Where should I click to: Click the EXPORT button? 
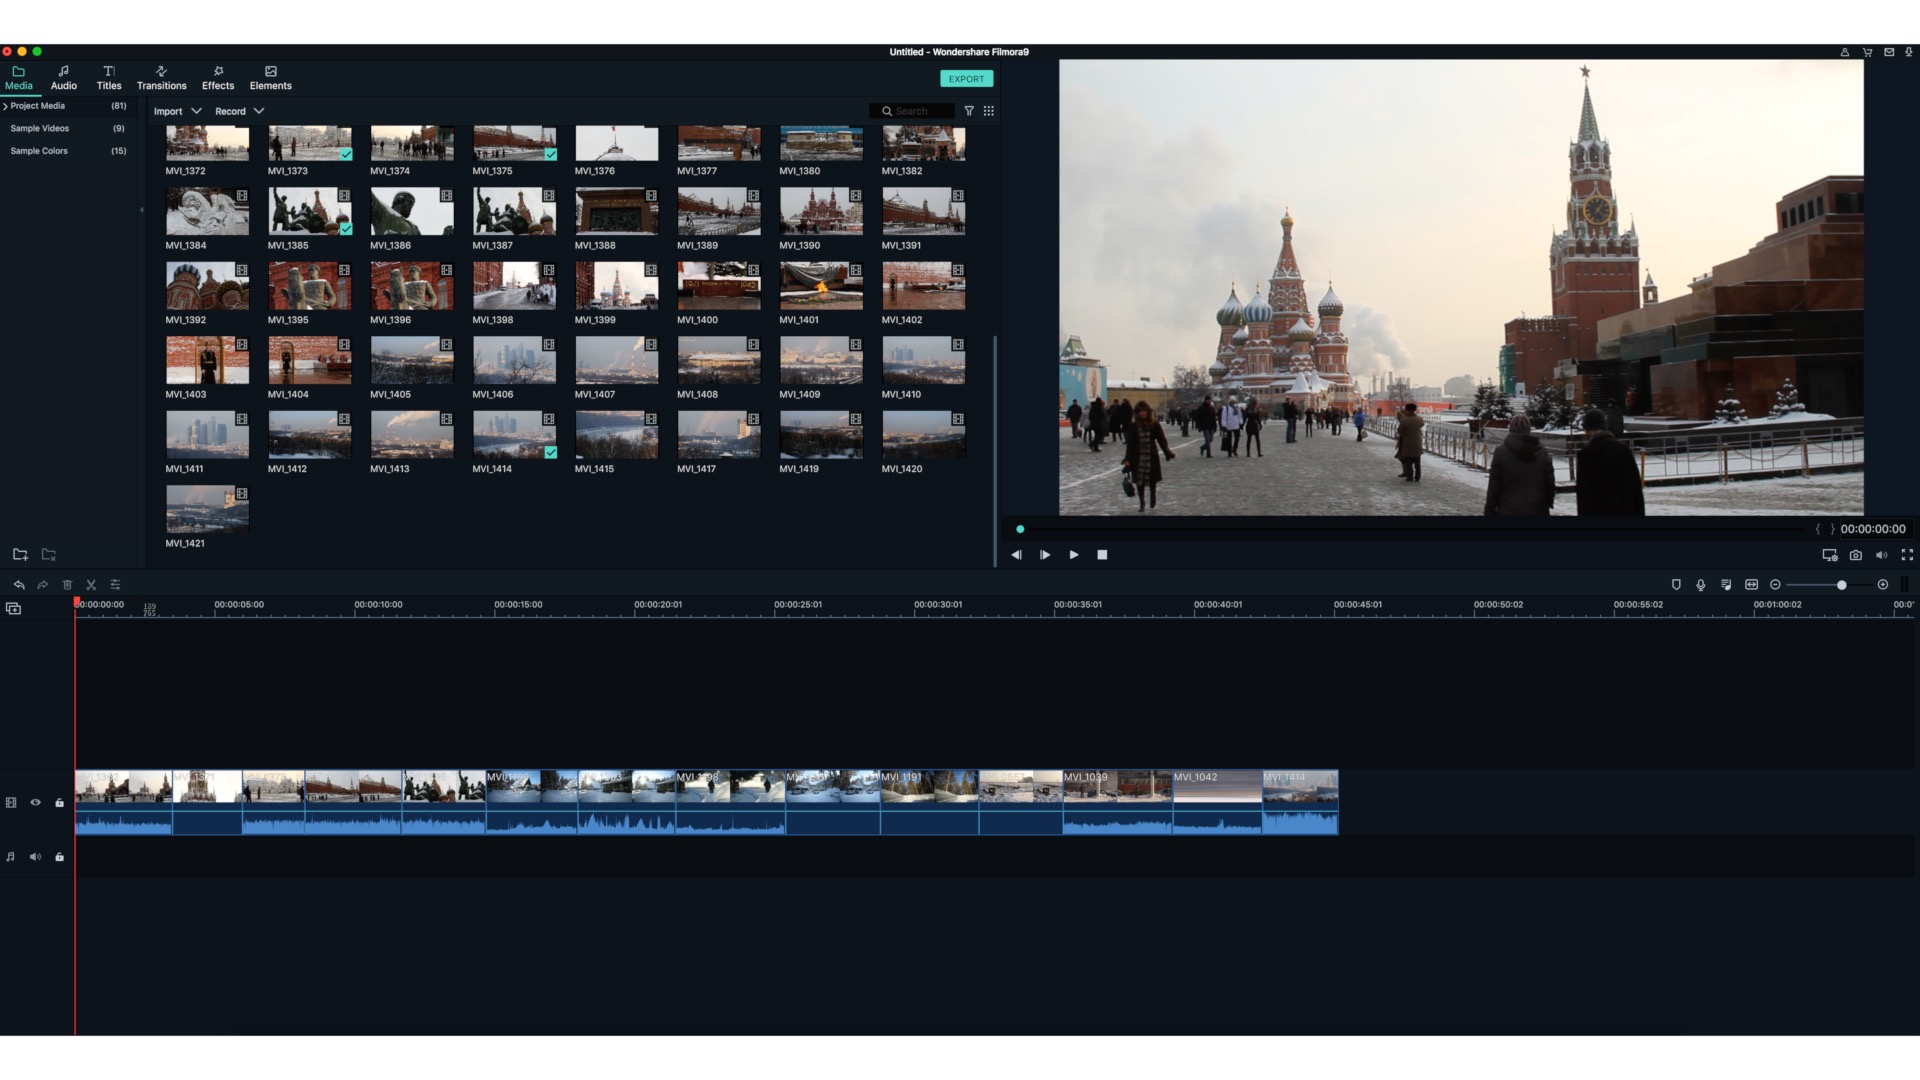click(966, 79)
